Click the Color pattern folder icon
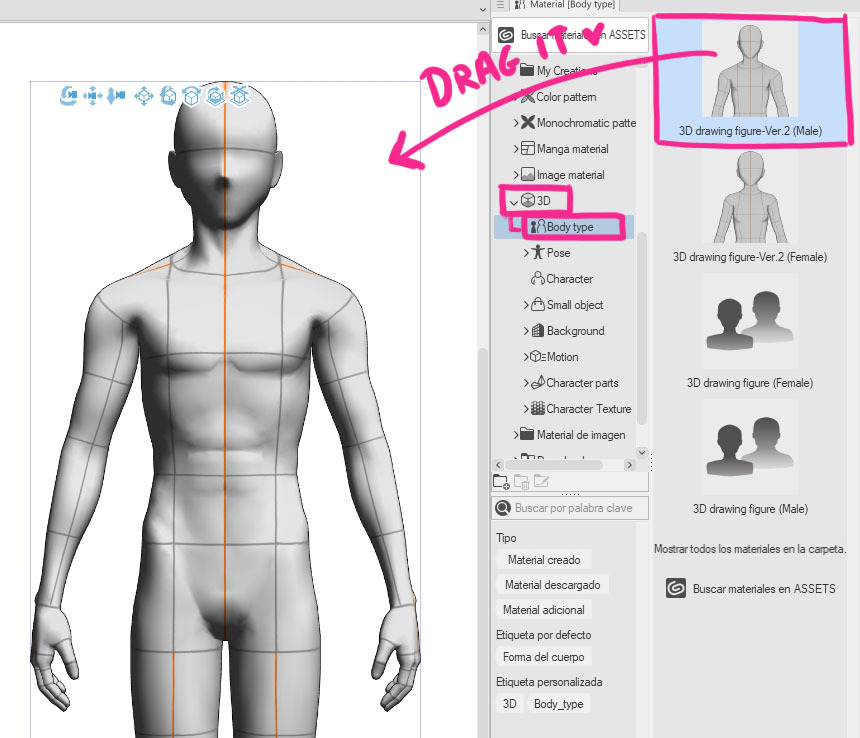The height and width of the screenshot is (738, 860). click(x=528, y=96)
